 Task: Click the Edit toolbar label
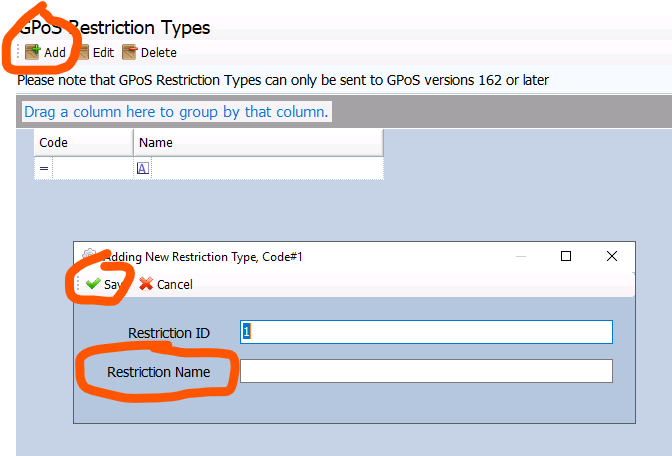103,53
